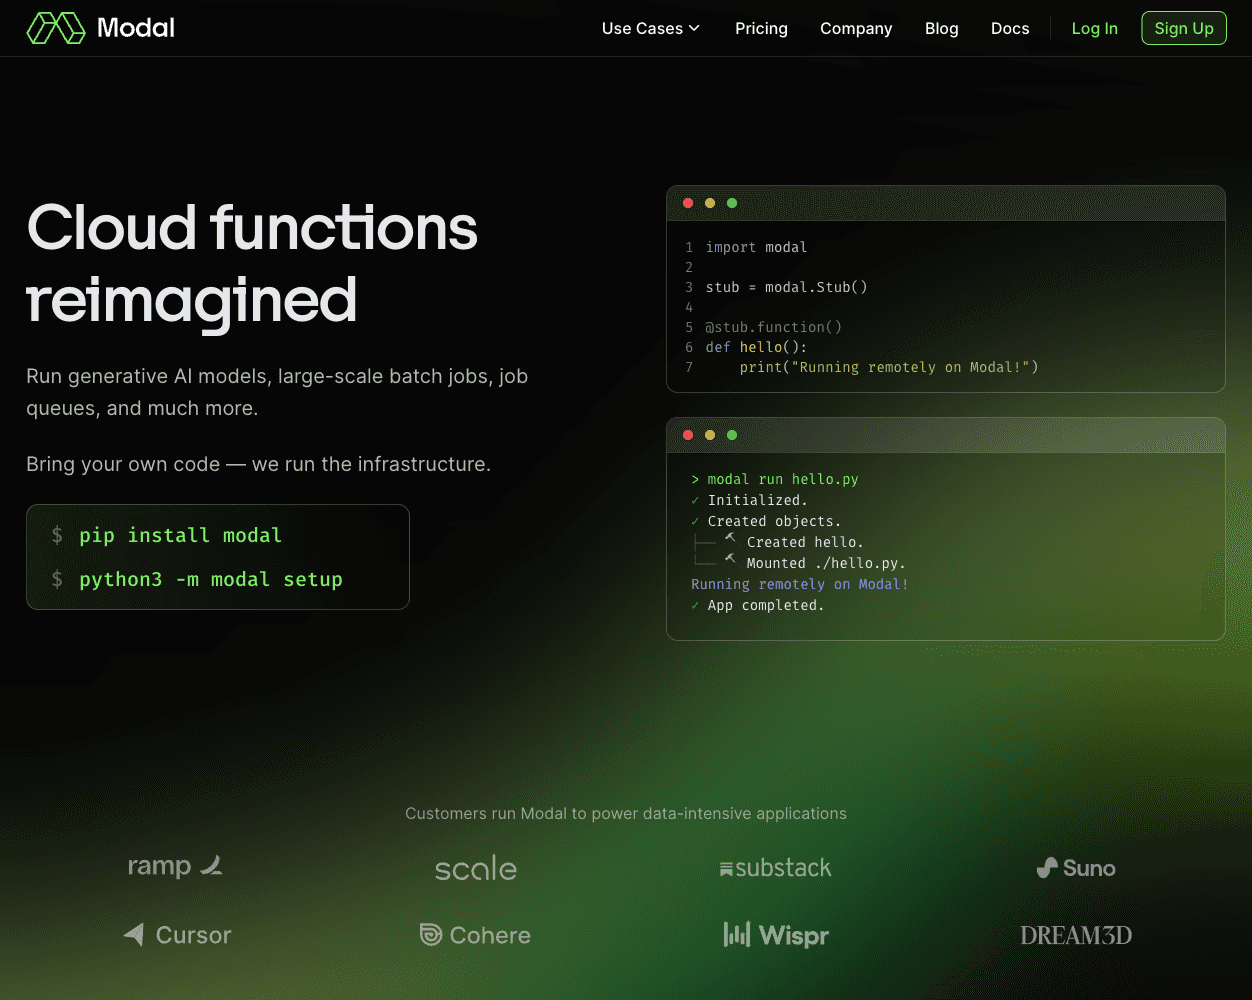Viewport: 1252px width, 1000px height.
Task: Expand the Use Cases dropdown
Action: tap(651, 28)
